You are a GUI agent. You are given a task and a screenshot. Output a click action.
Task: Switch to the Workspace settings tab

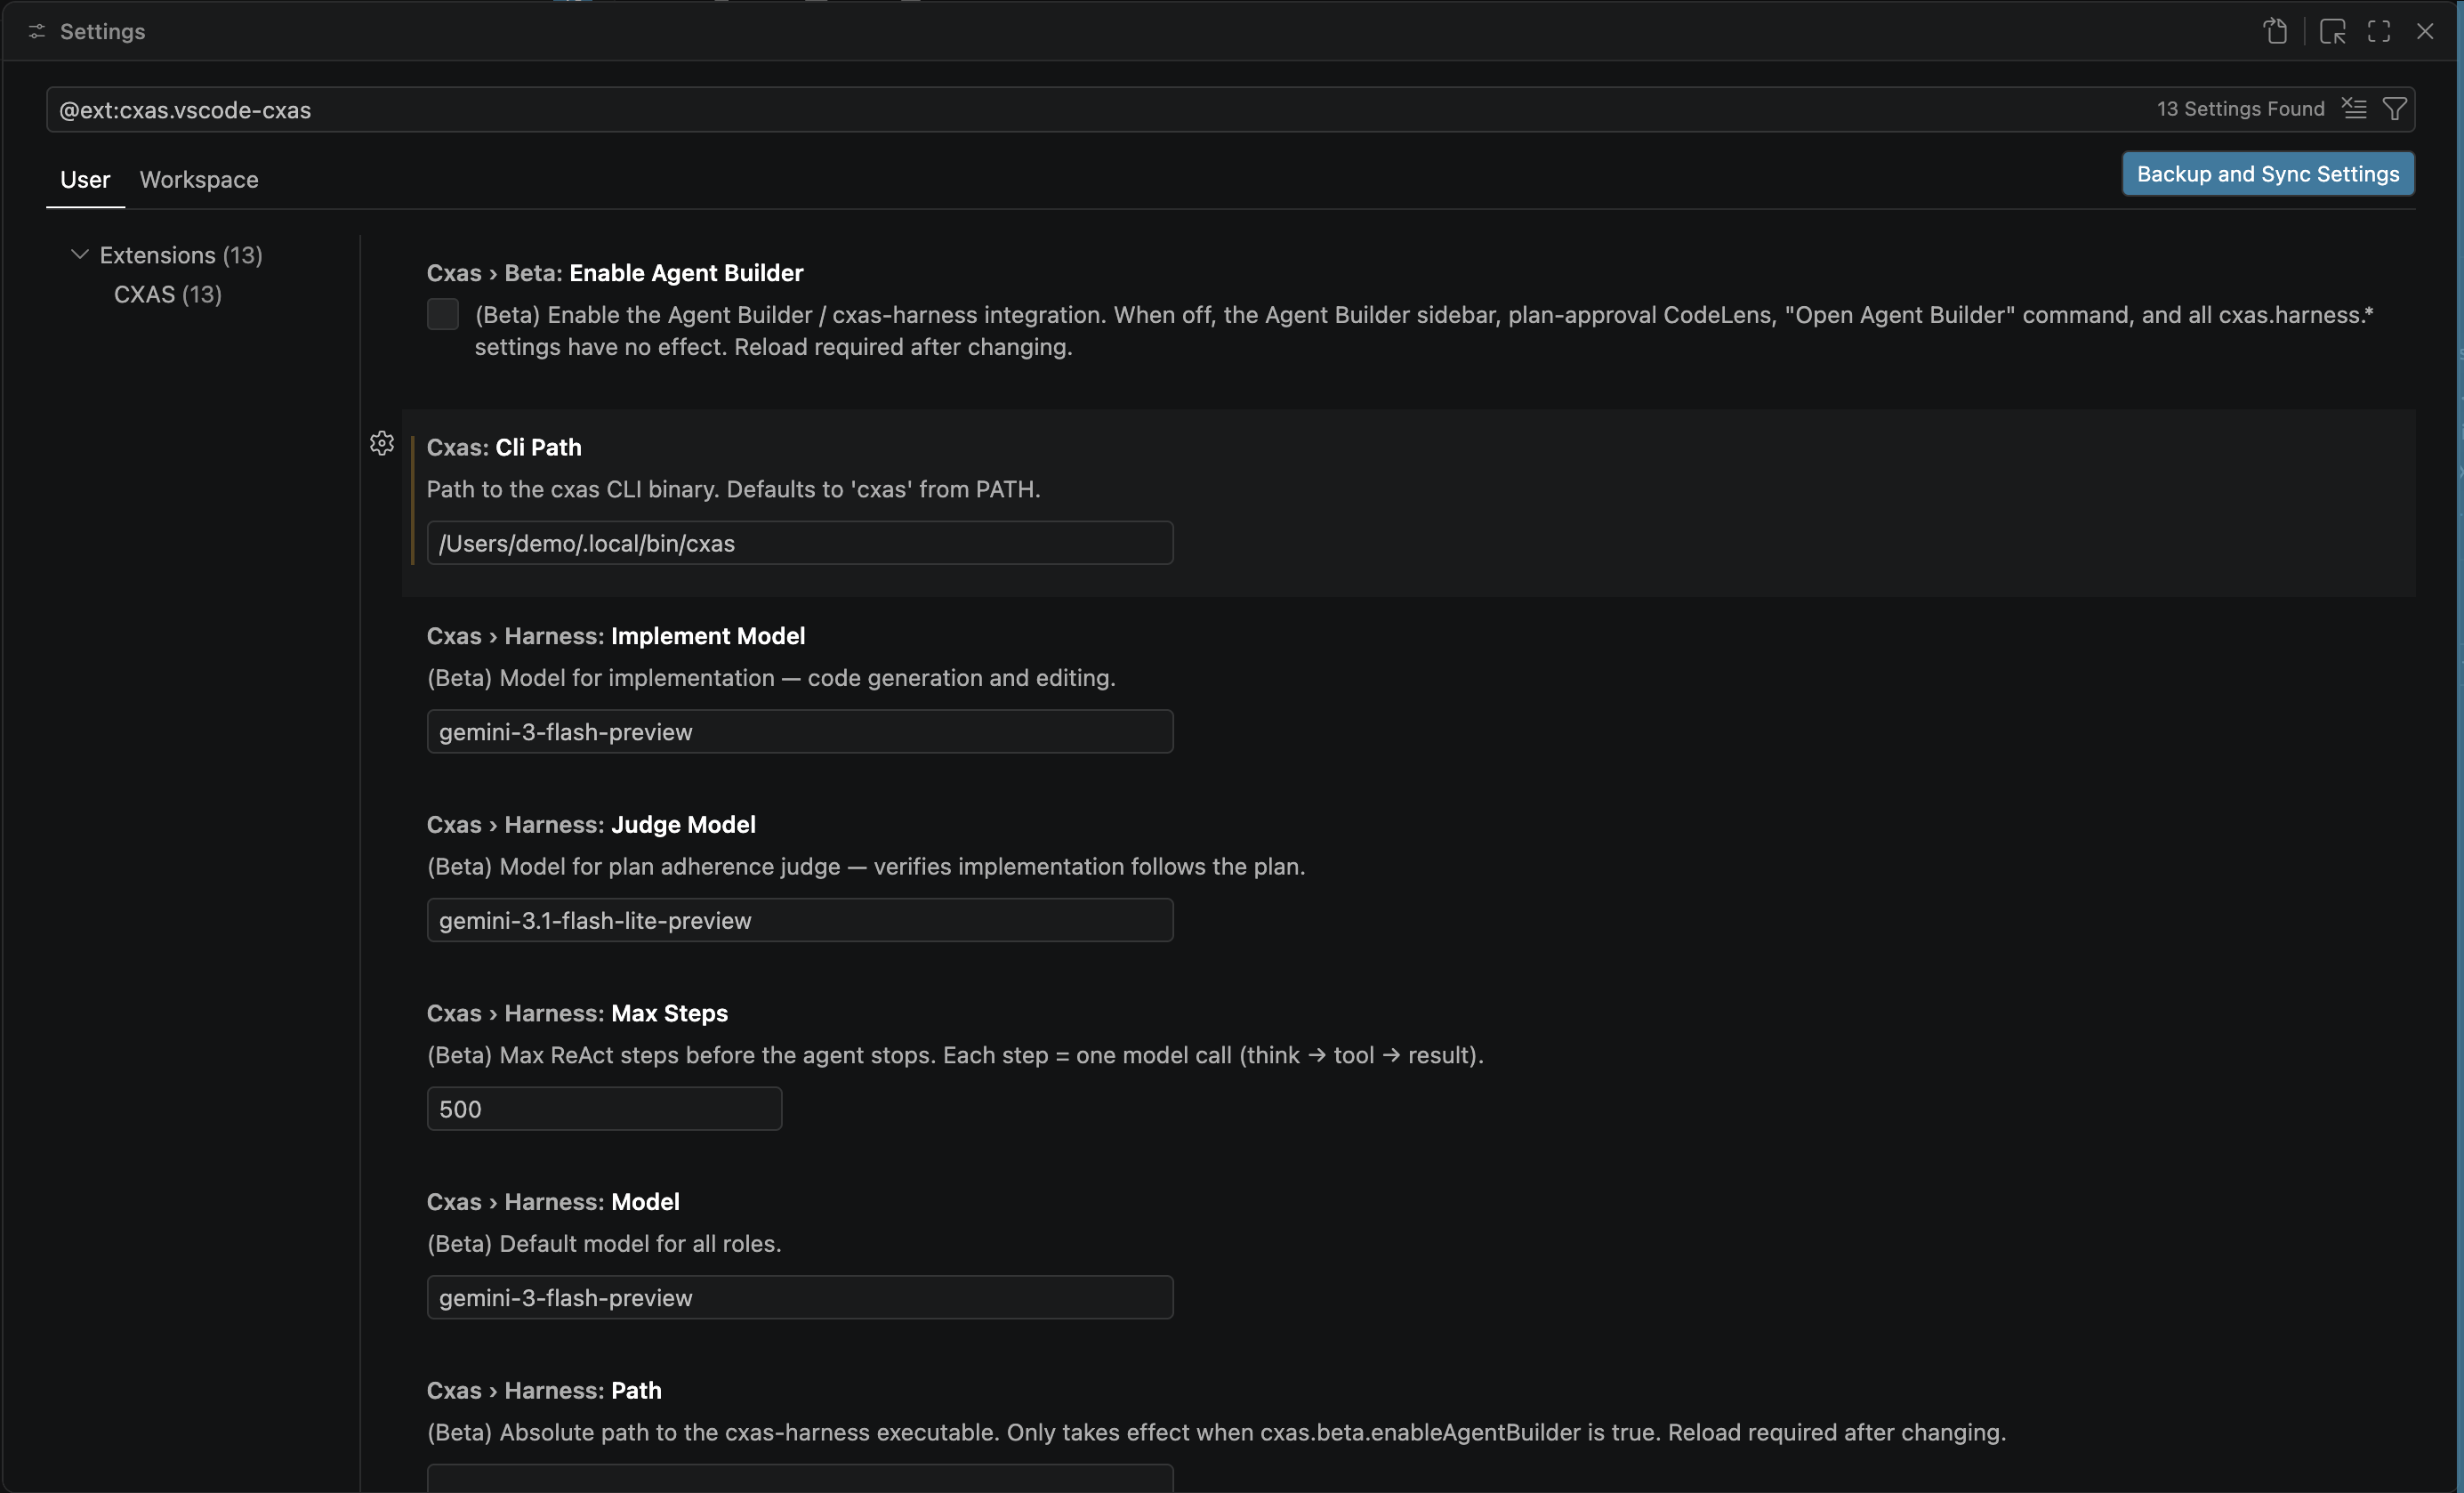point(199,179)
